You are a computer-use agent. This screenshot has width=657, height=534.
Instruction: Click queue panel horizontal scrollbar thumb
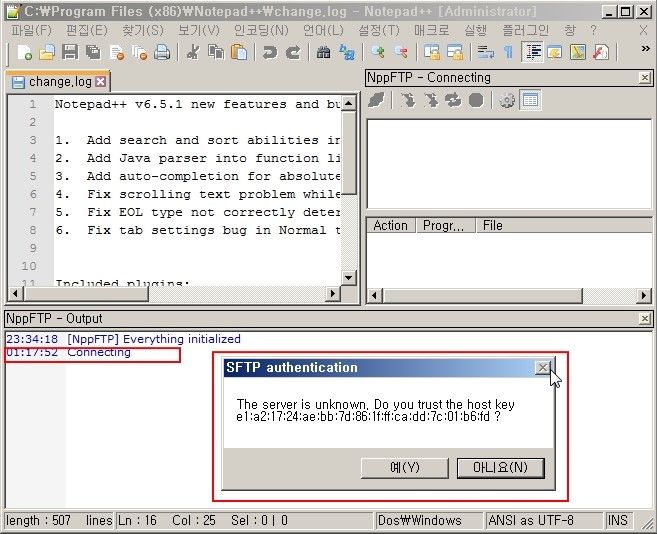(482, 296)
